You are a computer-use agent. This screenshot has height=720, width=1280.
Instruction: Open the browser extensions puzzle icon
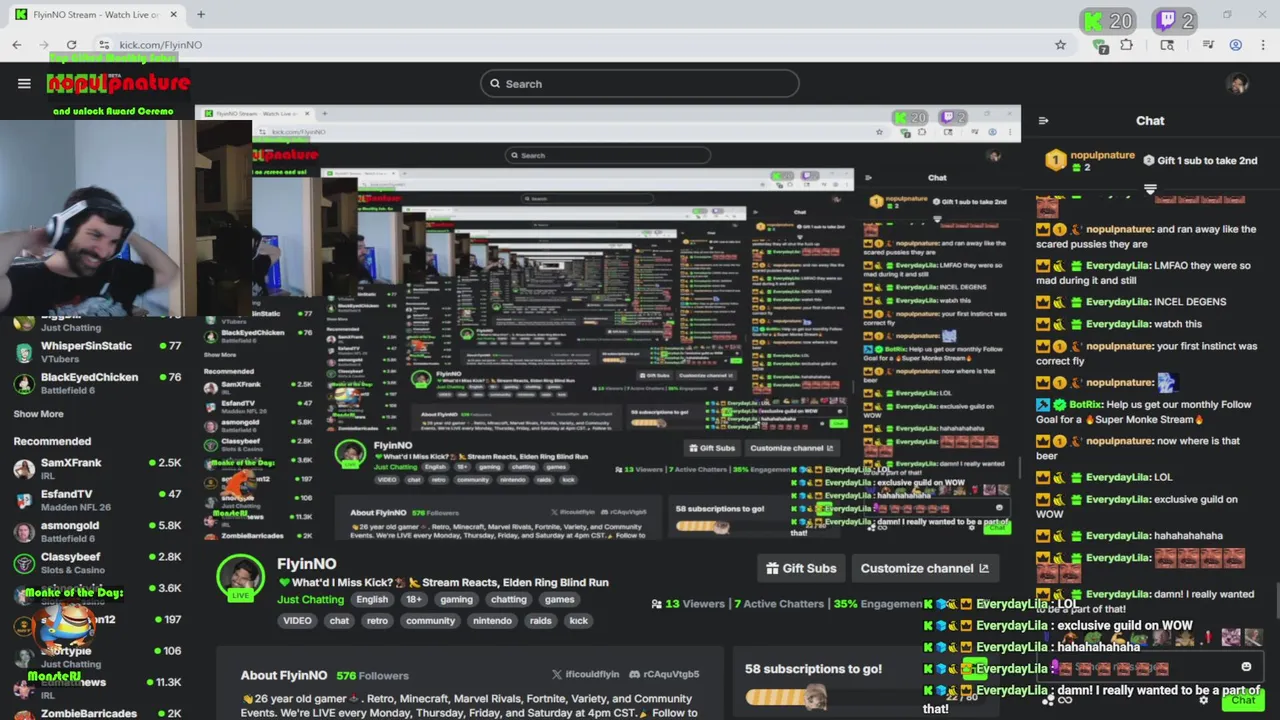(x=1127, y=45)
